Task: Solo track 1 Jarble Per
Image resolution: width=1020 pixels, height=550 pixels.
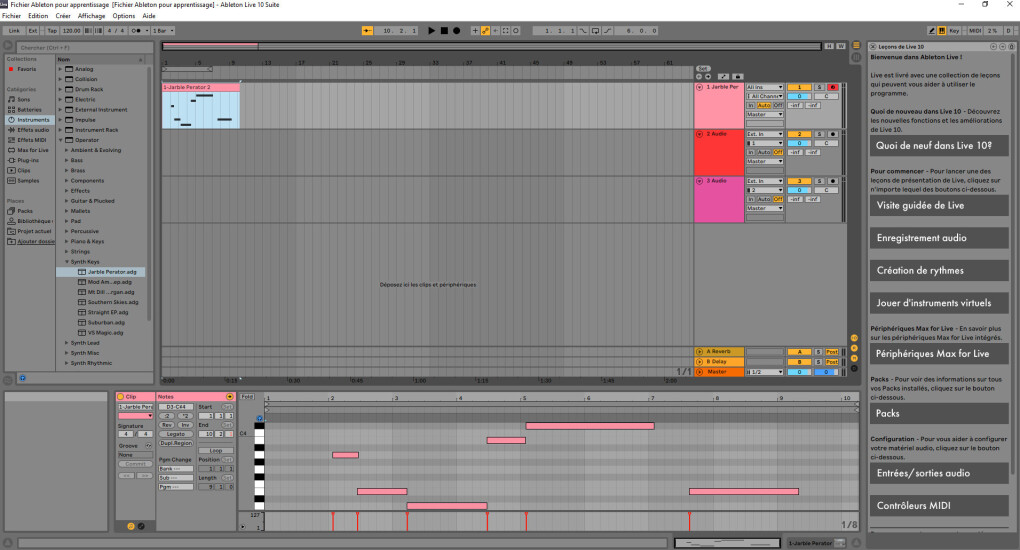Action: point(820,87)
